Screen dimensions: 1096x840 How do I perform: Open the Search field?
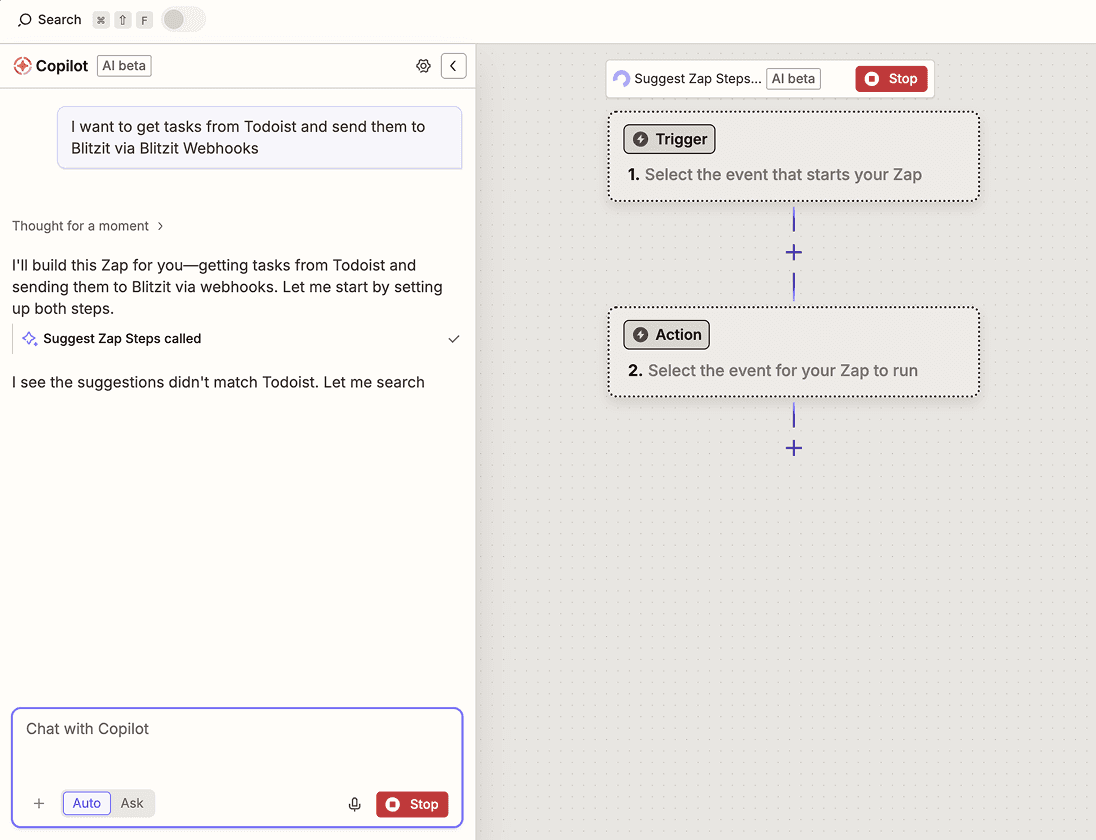click(50, 20)
